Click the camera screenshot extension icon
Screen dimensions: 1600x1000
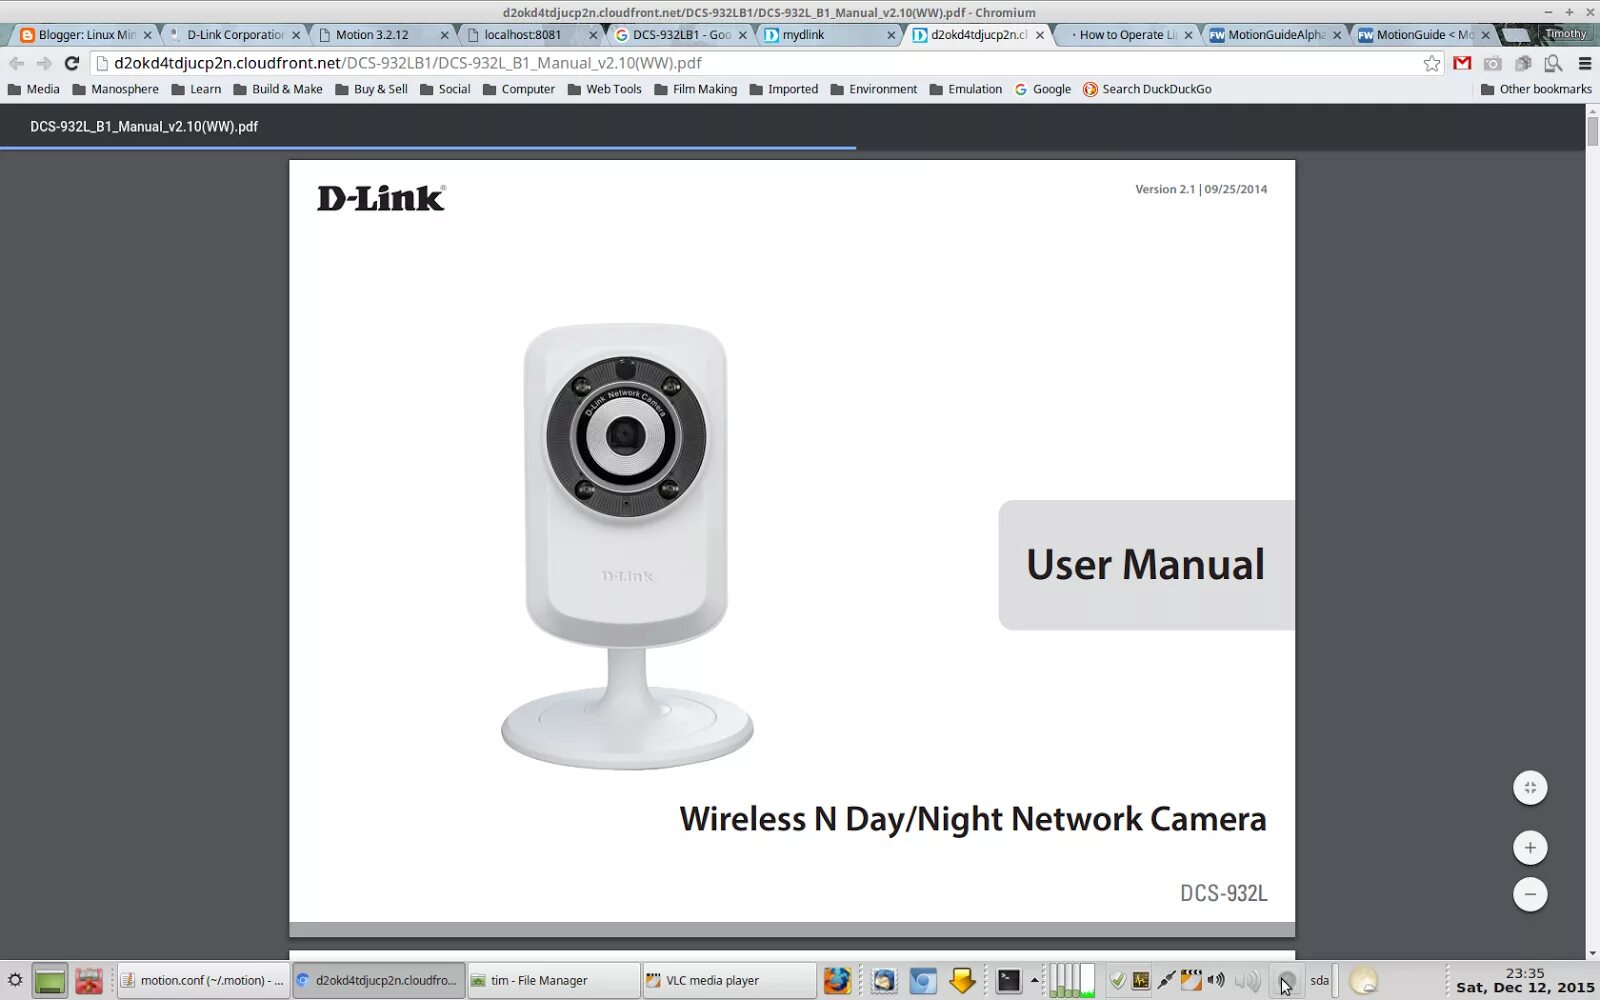click(1493, 63)
